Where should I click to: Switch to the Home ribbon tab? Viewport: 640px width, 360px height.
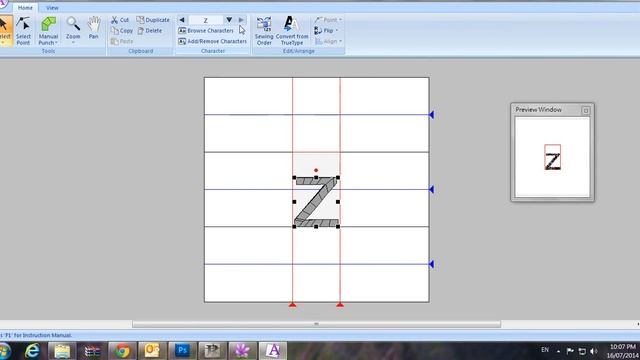[x=25, y=8]
